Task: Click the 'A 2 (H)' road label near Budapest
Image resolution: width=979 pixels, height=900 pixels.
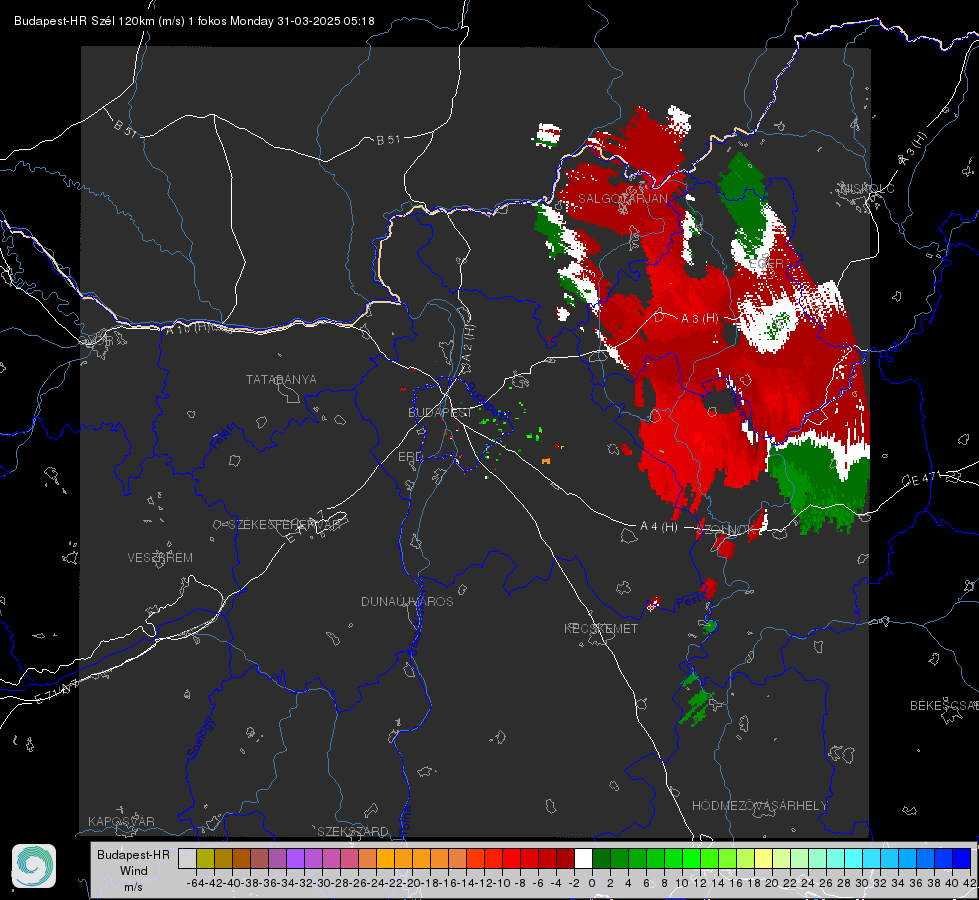Action: (x=468, y=342)
